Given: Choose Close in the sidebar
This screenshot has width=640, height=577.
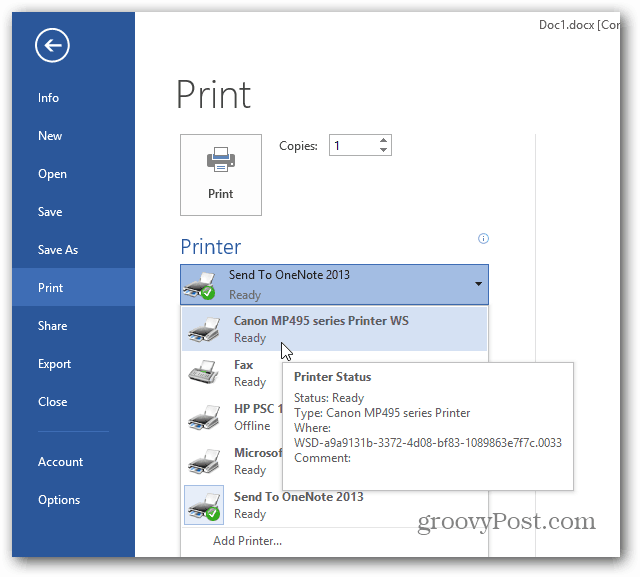Looking at the screenshot, I should tap(73, 402).
